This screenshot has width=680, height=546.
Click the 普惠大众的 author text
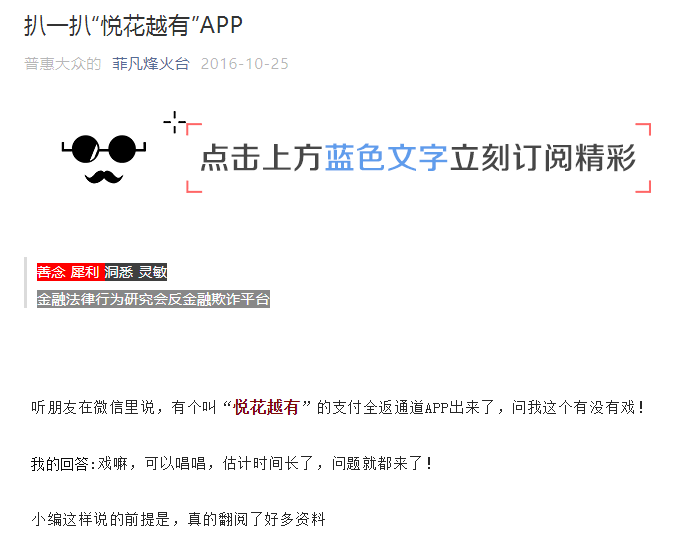pyautogui.click(x=62, y=64)
